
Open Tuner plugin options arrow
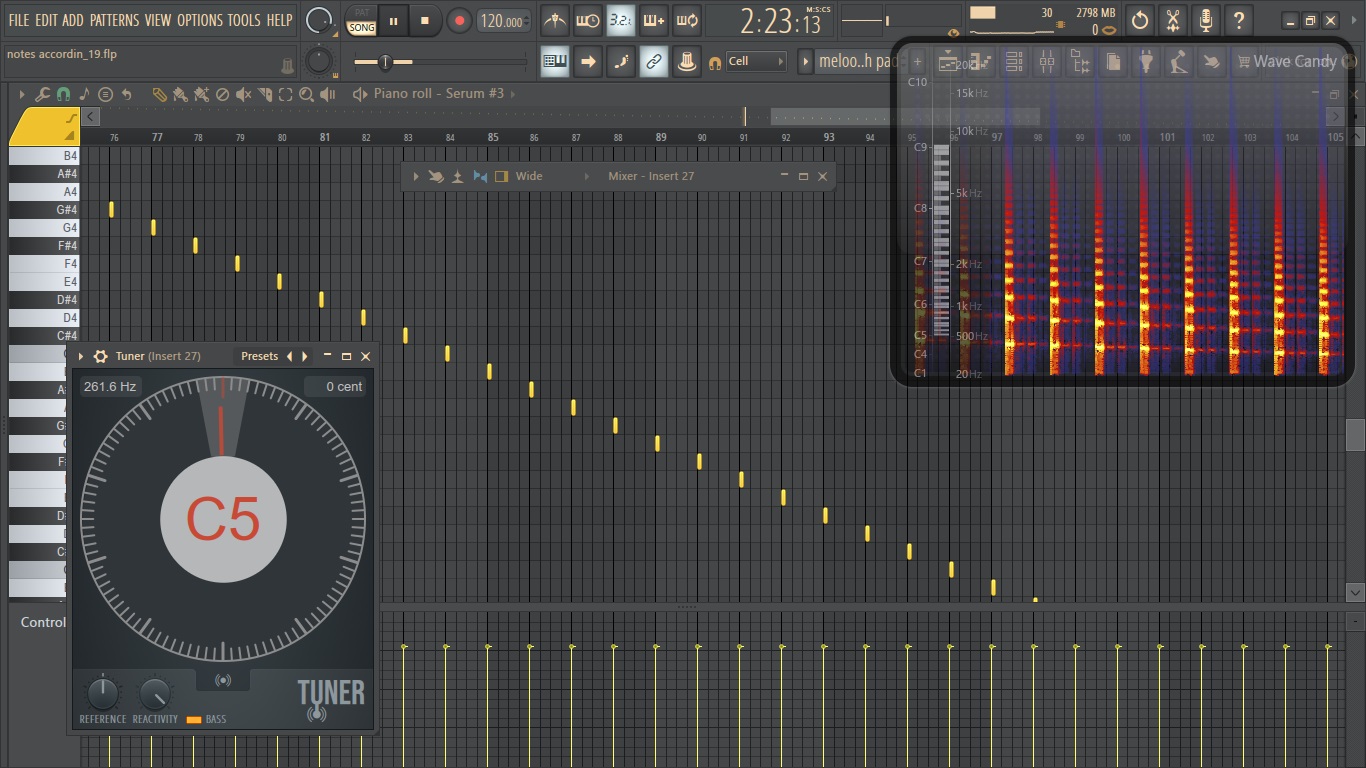pyautogui.click(x=81, y=356)
